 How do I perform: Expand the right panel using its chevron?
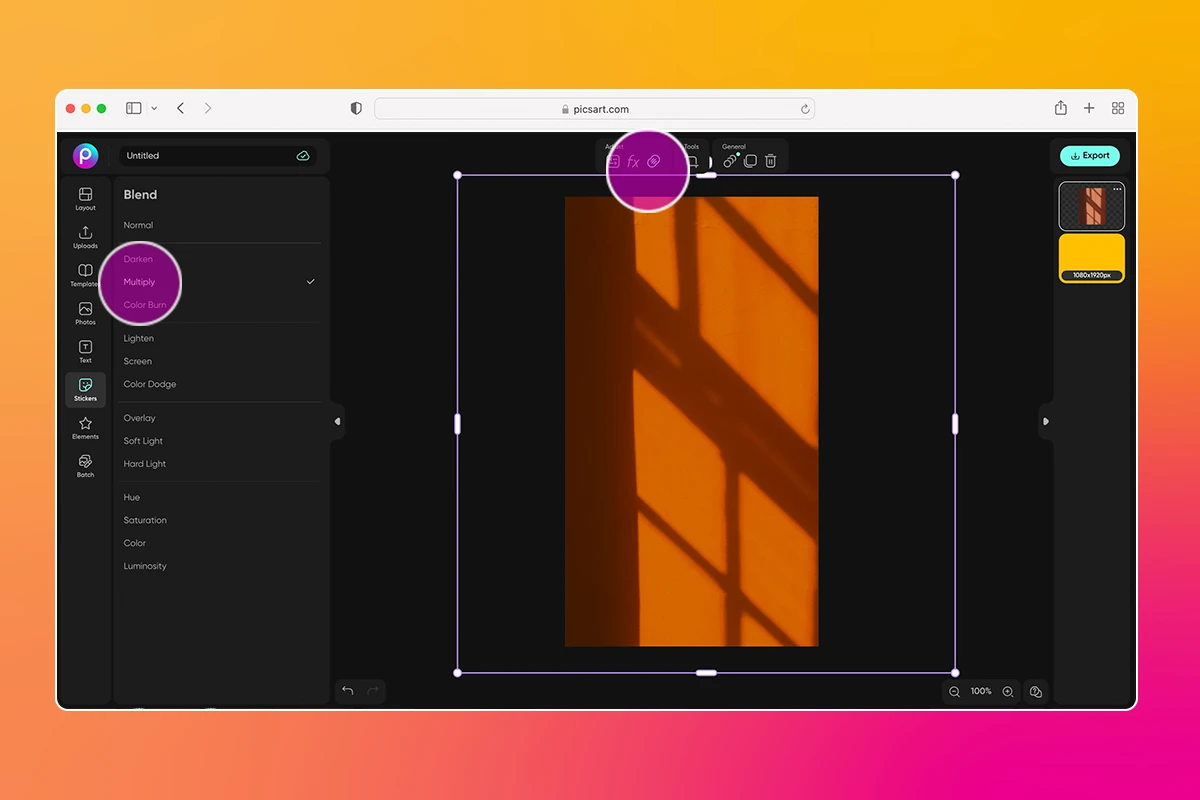coord(1045,422)
